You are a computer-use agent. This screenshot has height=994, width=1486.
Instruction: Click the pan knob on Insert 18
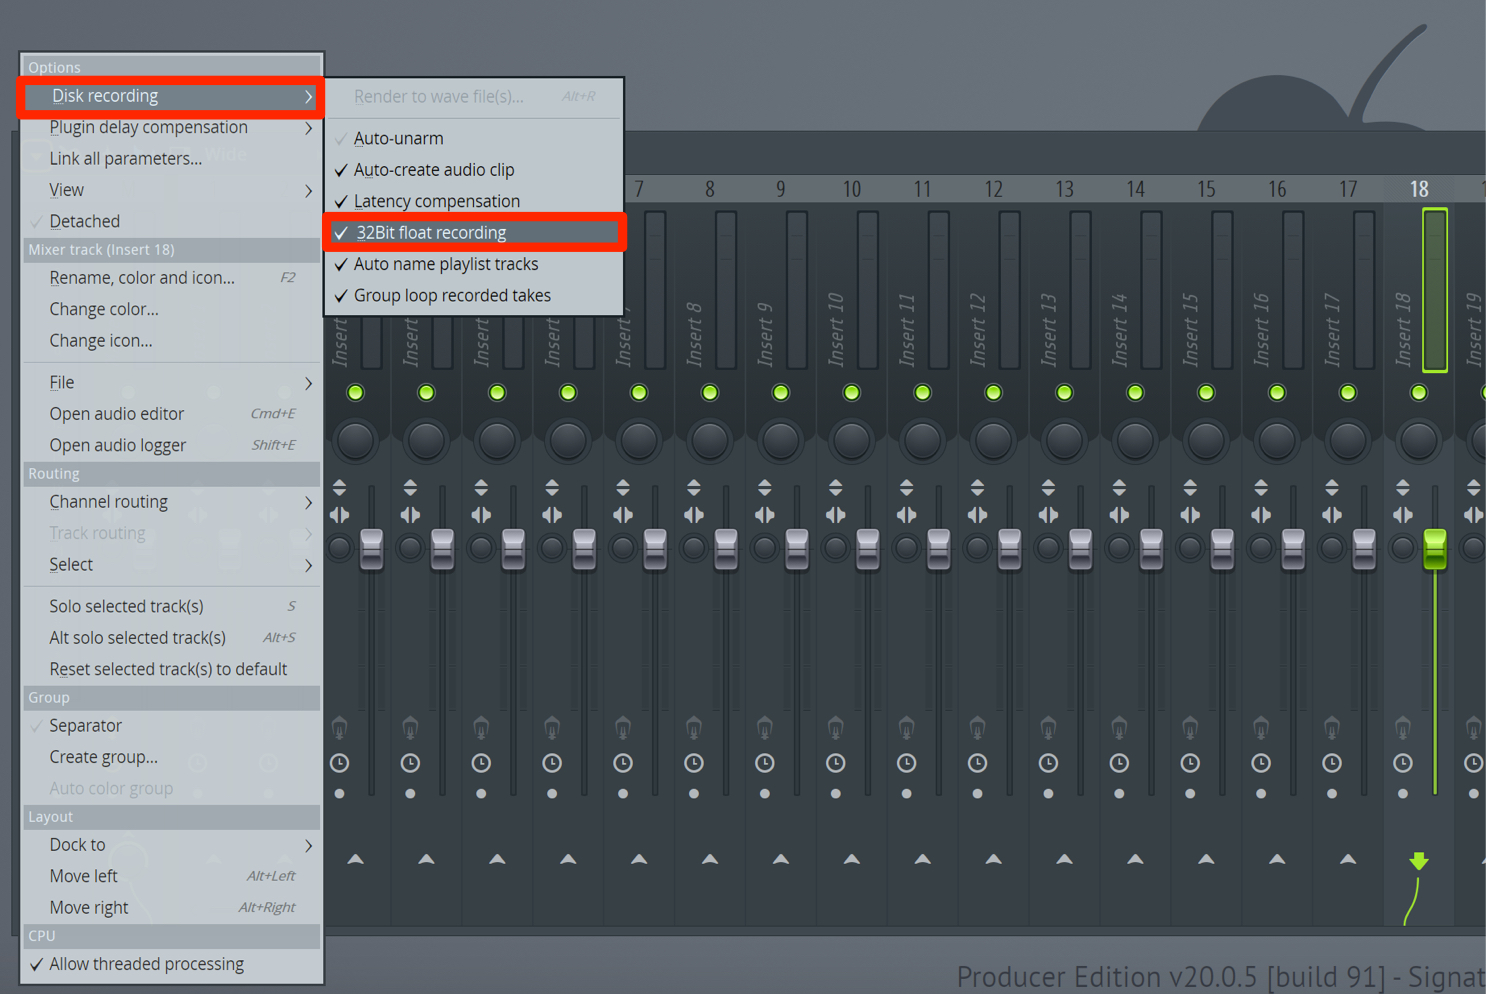click(x=1419, y=440)
